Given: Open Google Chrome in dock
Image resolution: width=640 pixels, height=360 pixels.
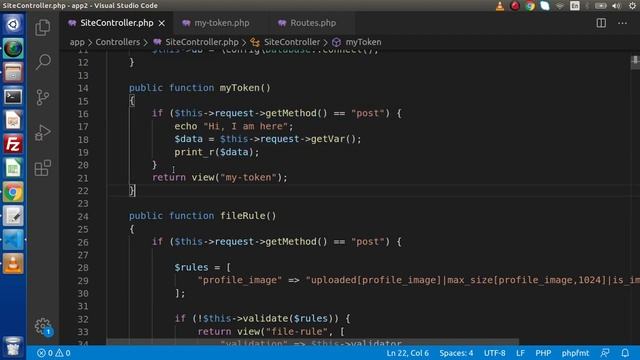Looking at the screenshot, I should (x=13, y=192).
